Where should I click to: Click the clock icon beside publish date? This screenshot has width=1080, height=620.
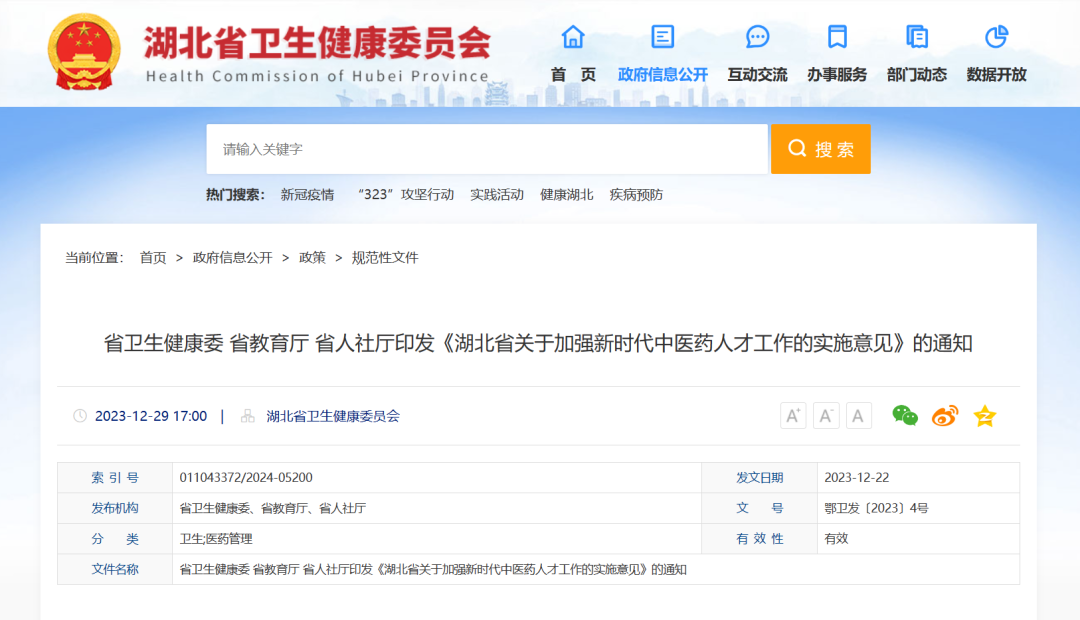click(x=80, y=415)
